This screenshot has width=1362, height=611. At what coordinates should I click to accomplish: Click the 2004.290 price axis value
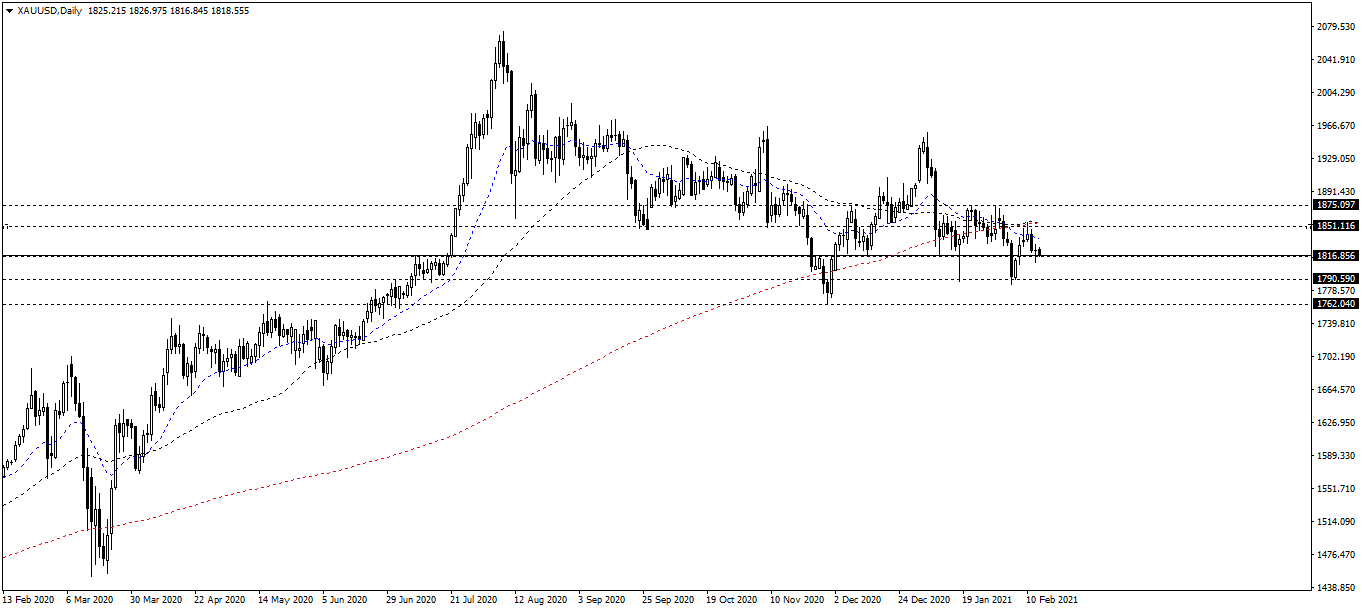[x=1337, y=93]
